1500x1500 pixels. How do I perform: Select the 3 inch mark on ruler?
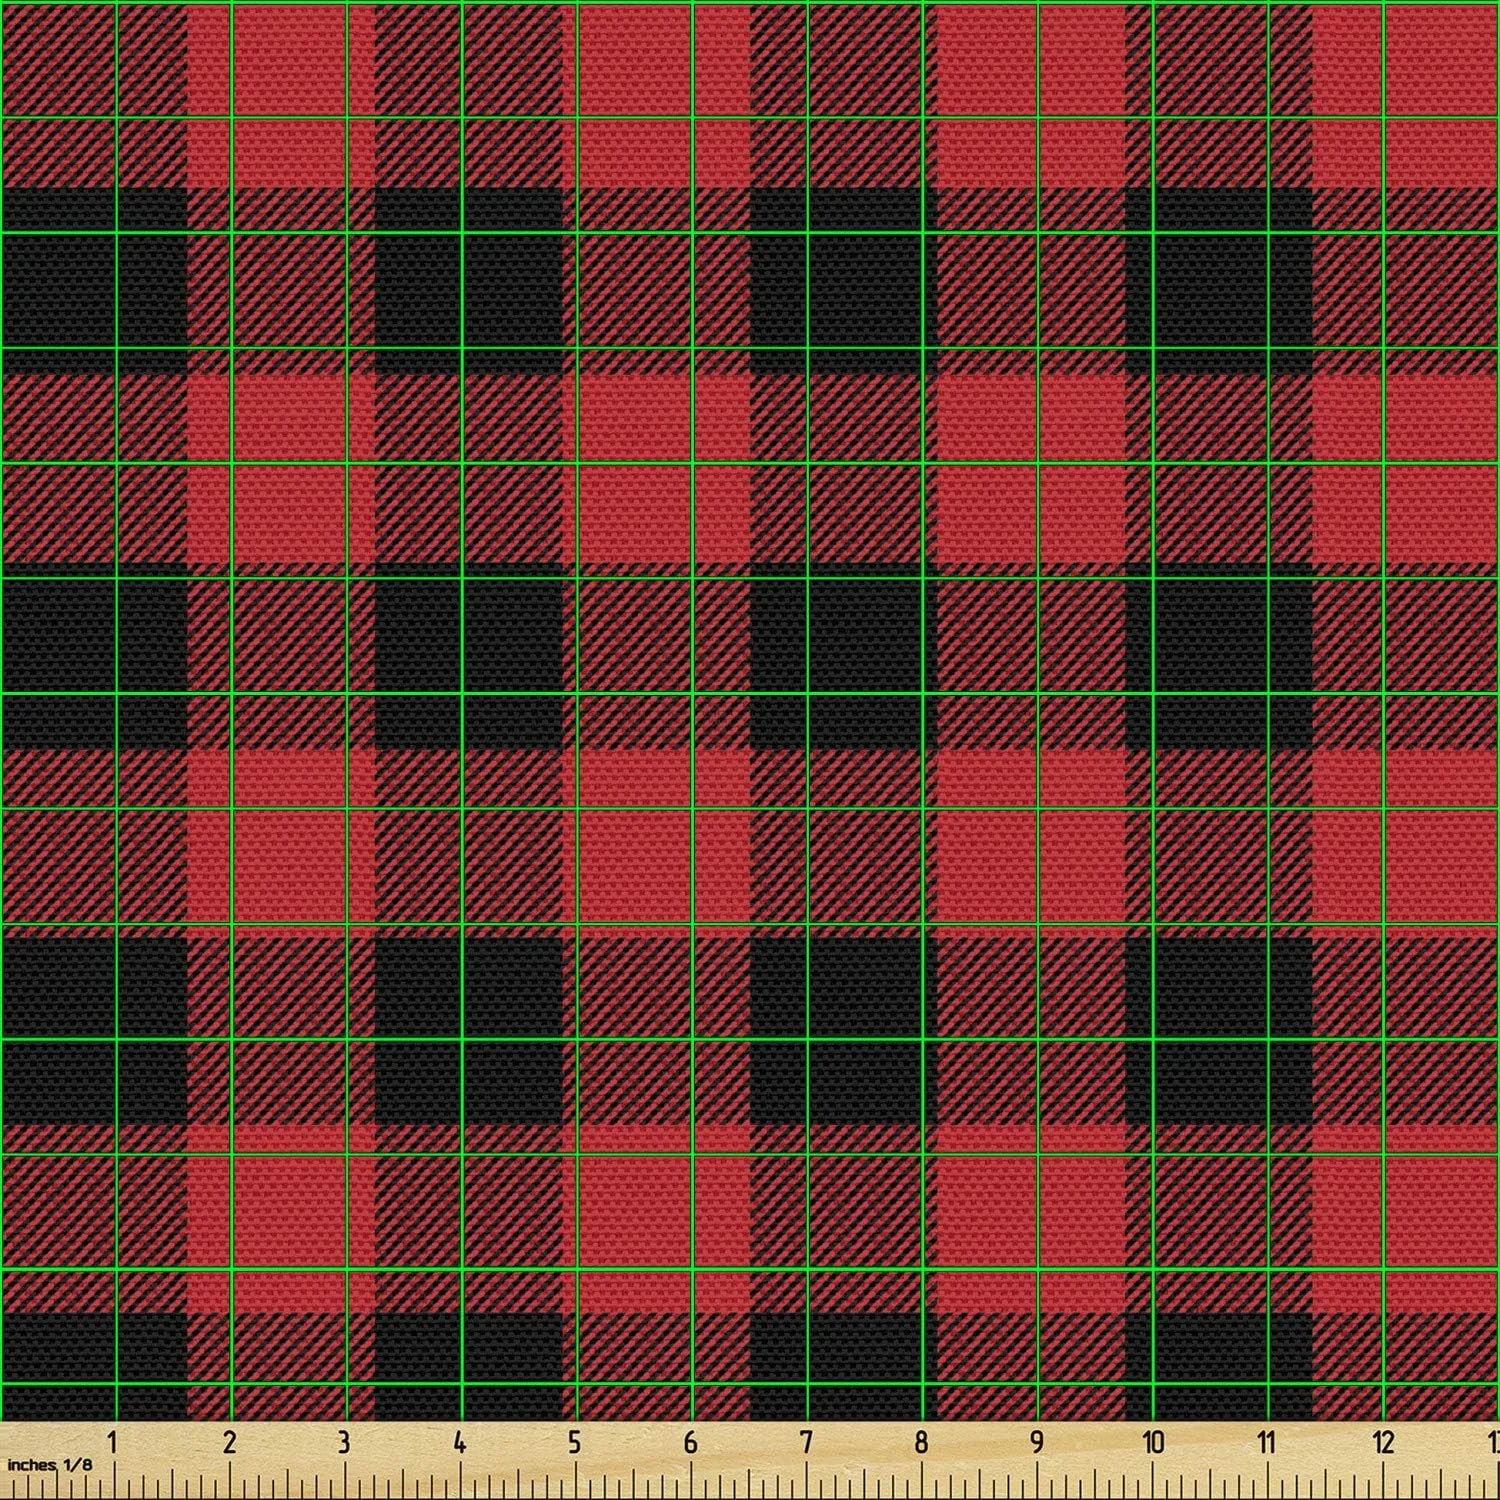click(344, 1443)
